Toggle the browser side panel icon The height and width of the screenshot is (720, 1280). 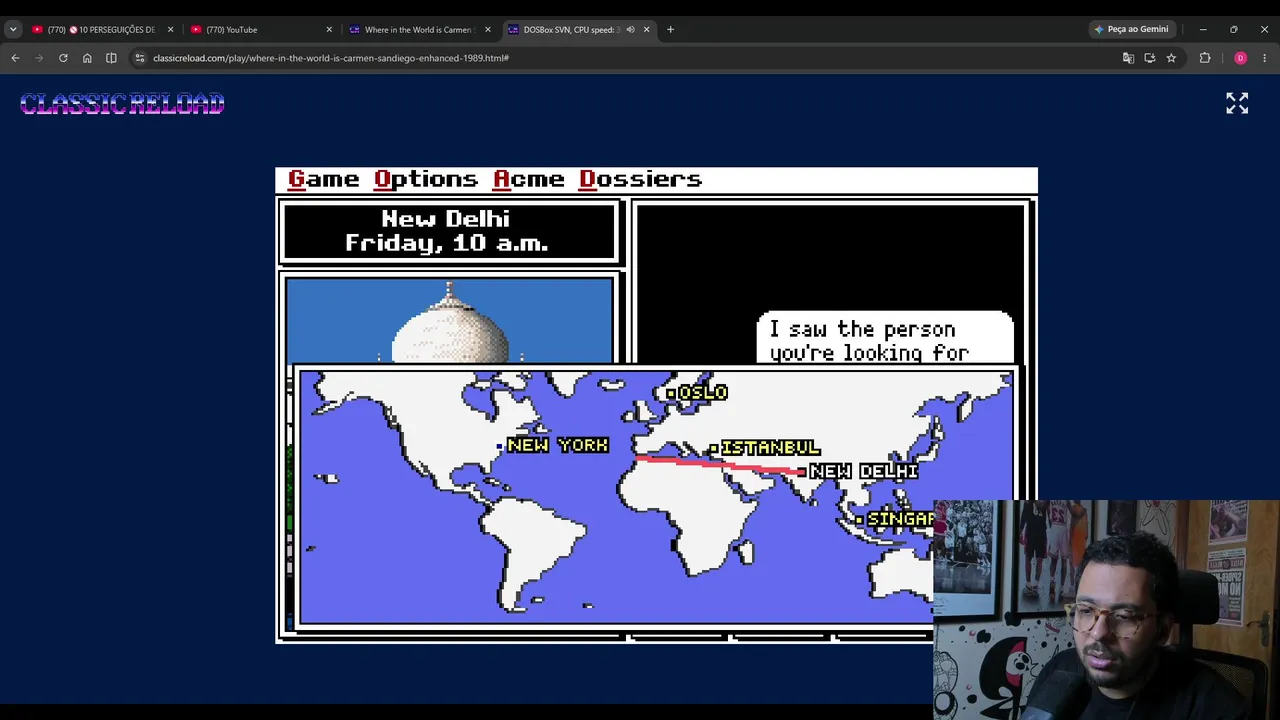click(x=111, y=58)
